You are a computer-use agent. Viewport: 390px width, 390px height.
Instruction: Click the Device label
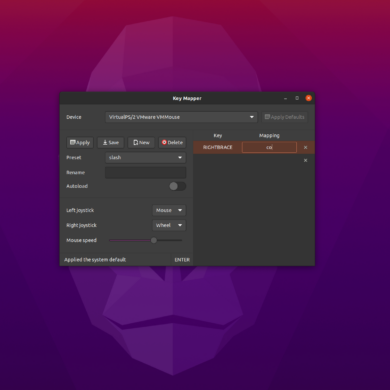[74, 117]
